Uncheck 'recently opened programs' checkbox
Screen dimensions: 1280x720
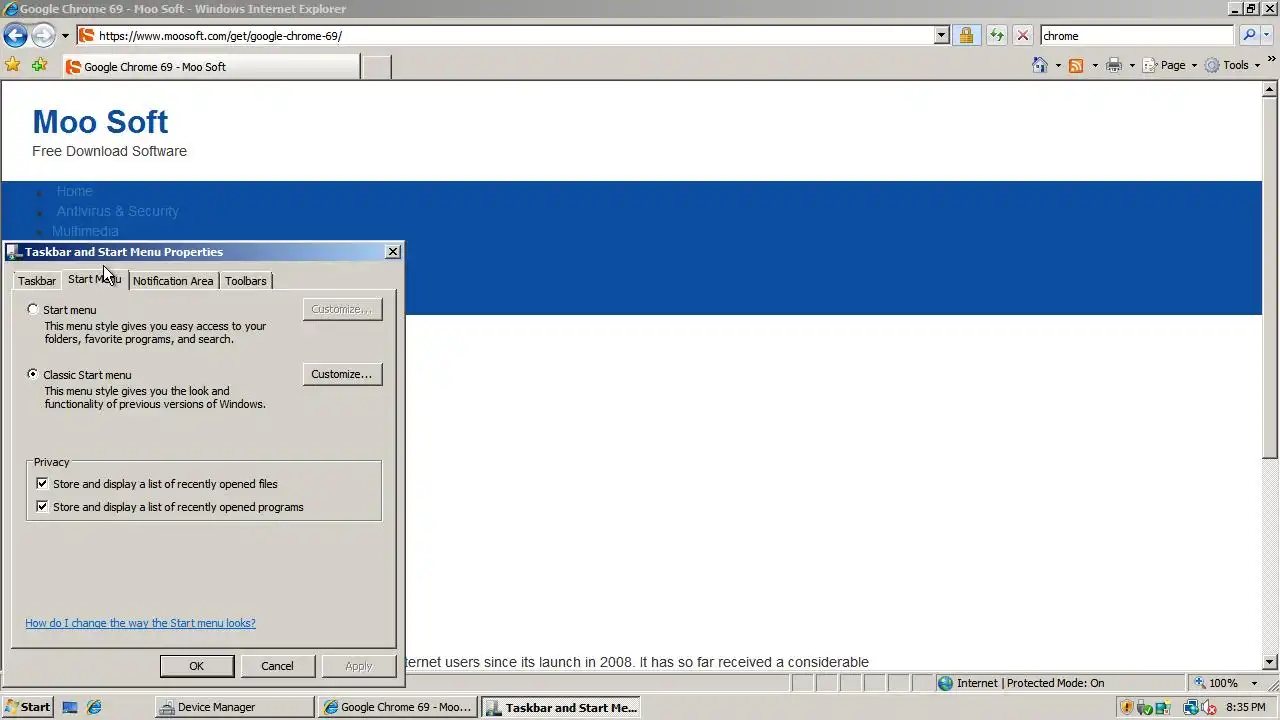[x=42, y=507]
